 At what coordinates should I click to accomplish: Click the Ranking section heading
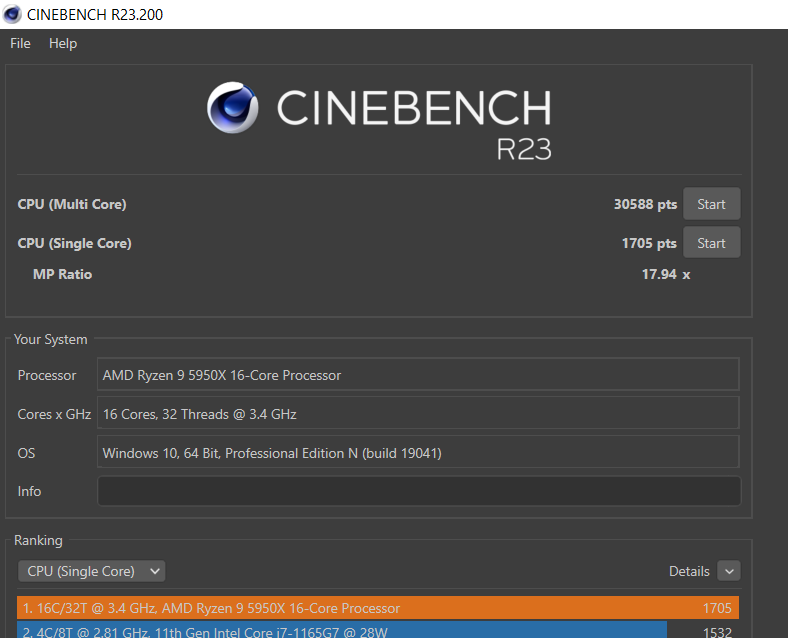(38, 540)
